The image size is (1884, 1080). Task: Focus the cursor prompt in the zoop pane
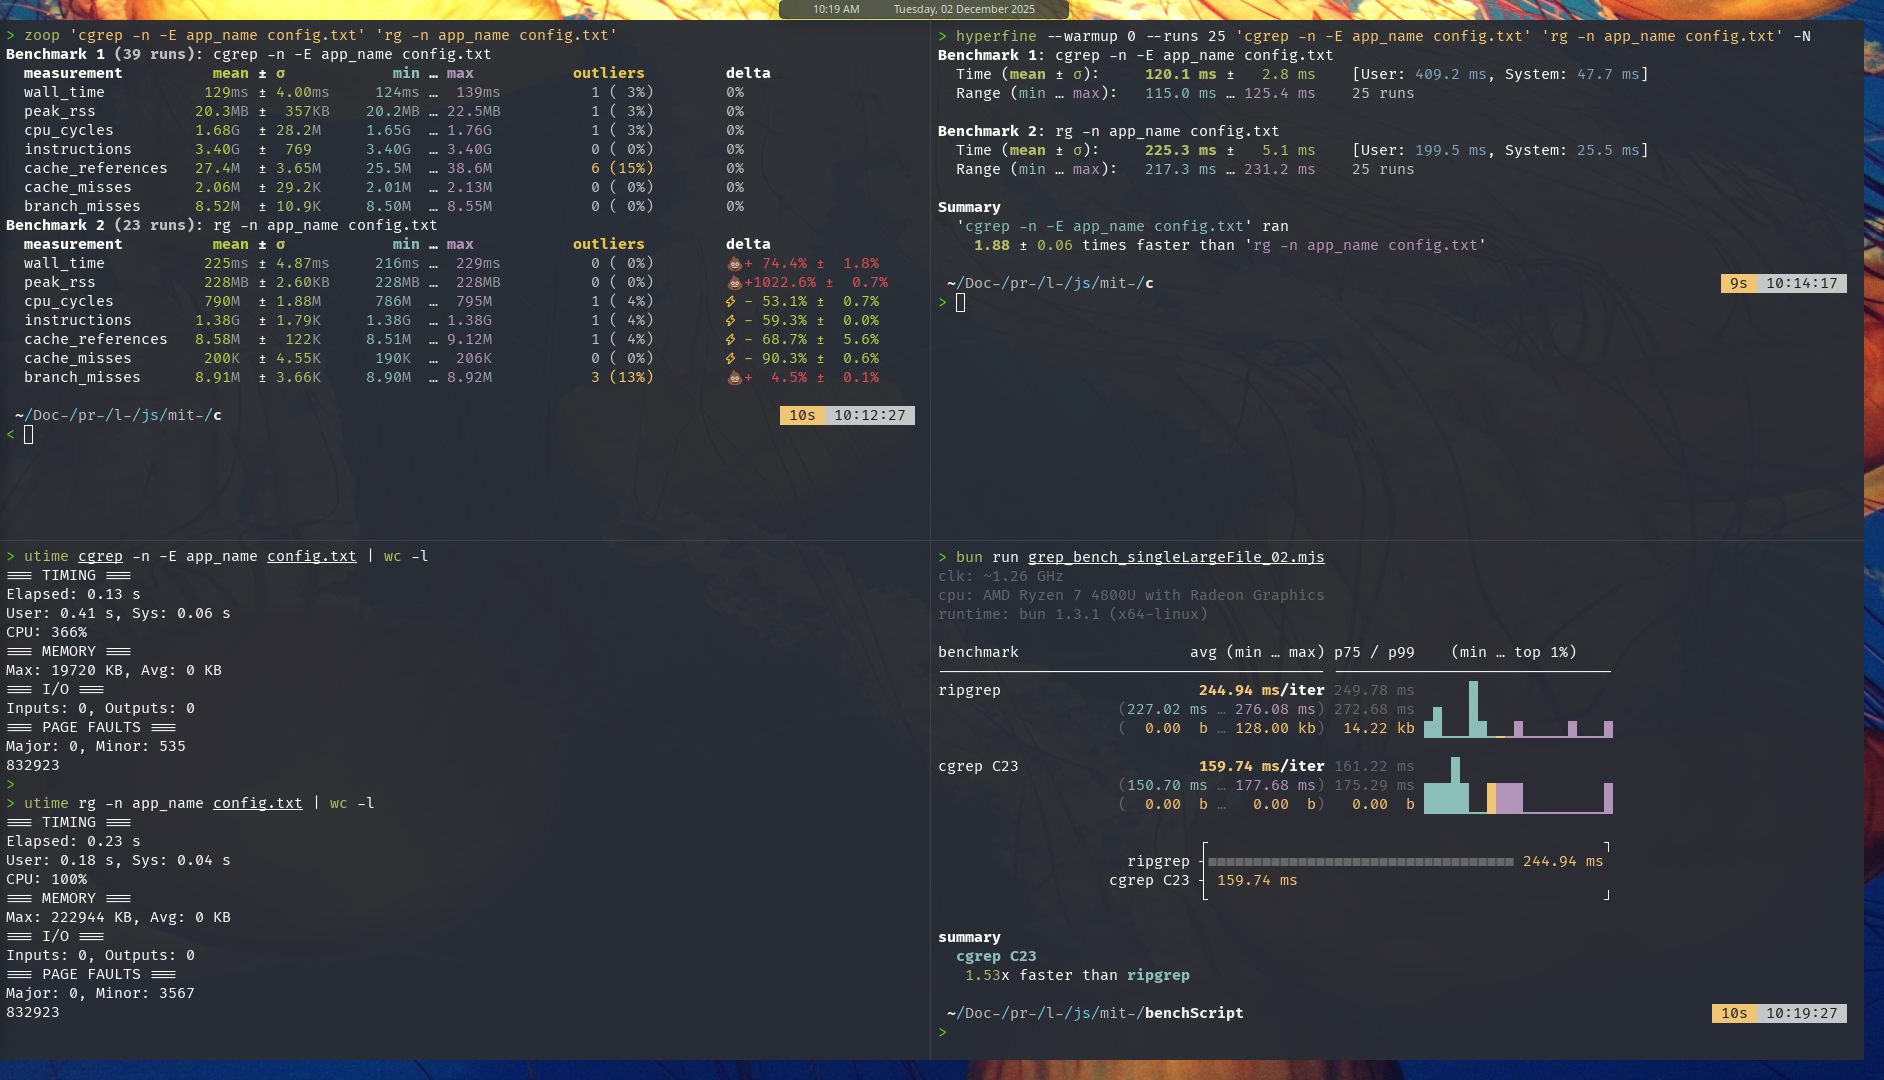coord(29,434)
